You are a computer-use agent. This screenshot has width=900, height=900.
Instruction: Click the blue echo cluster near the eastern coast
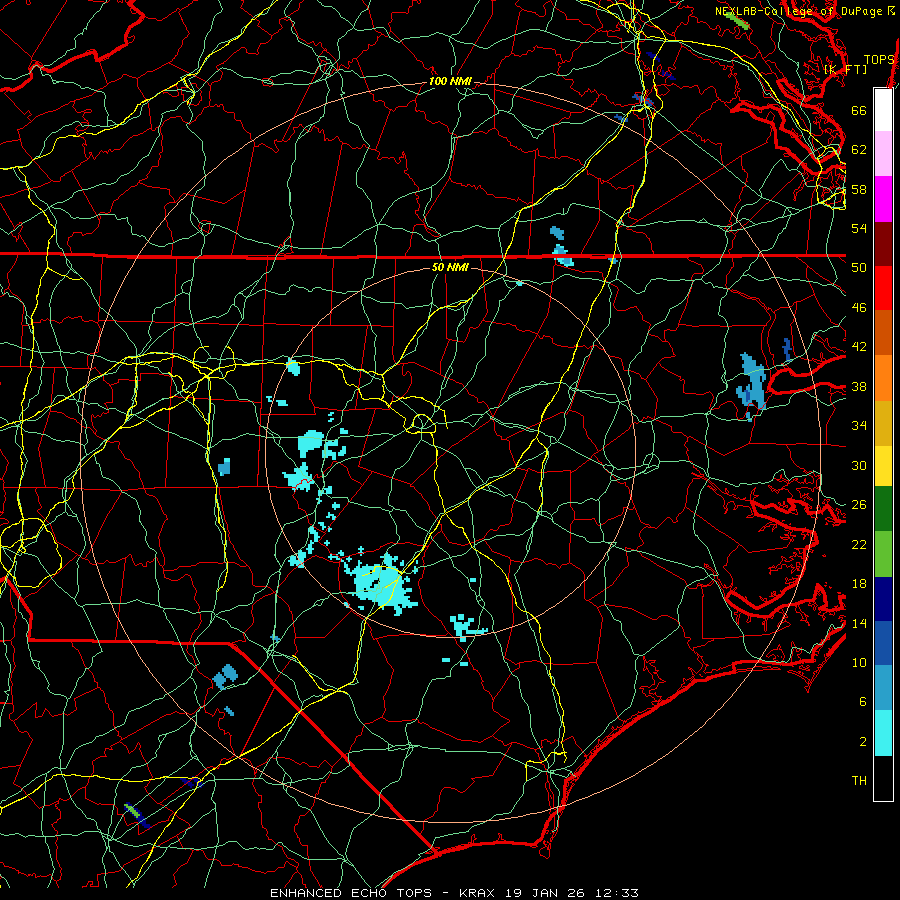[x=752, y=386]
